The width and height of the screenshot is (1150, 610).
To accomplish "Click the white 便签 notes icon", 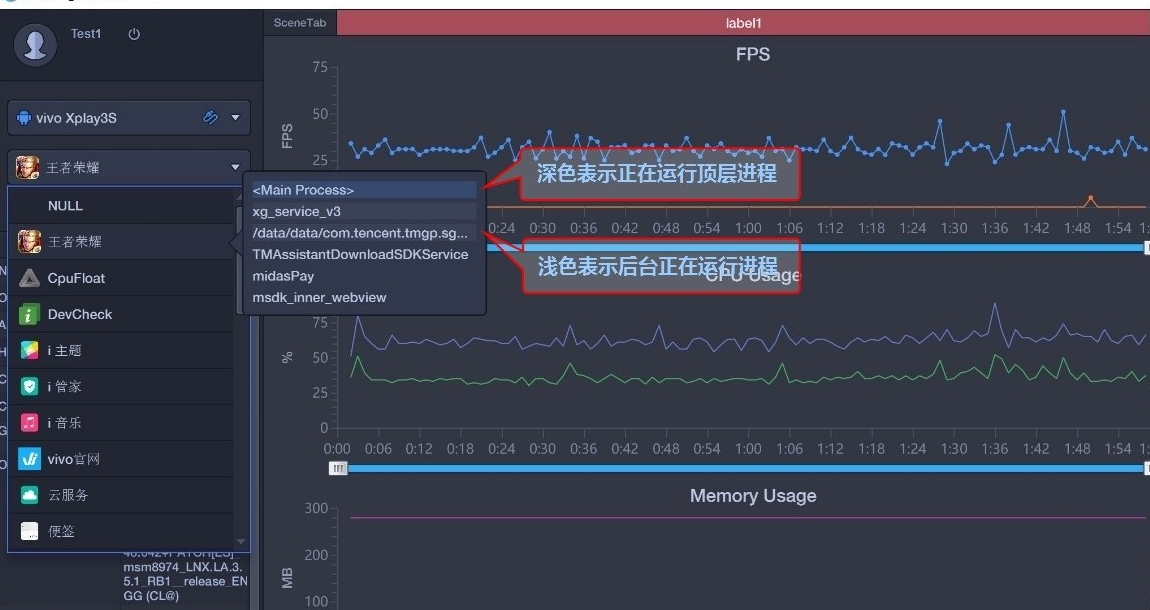I will coord(29,531).
